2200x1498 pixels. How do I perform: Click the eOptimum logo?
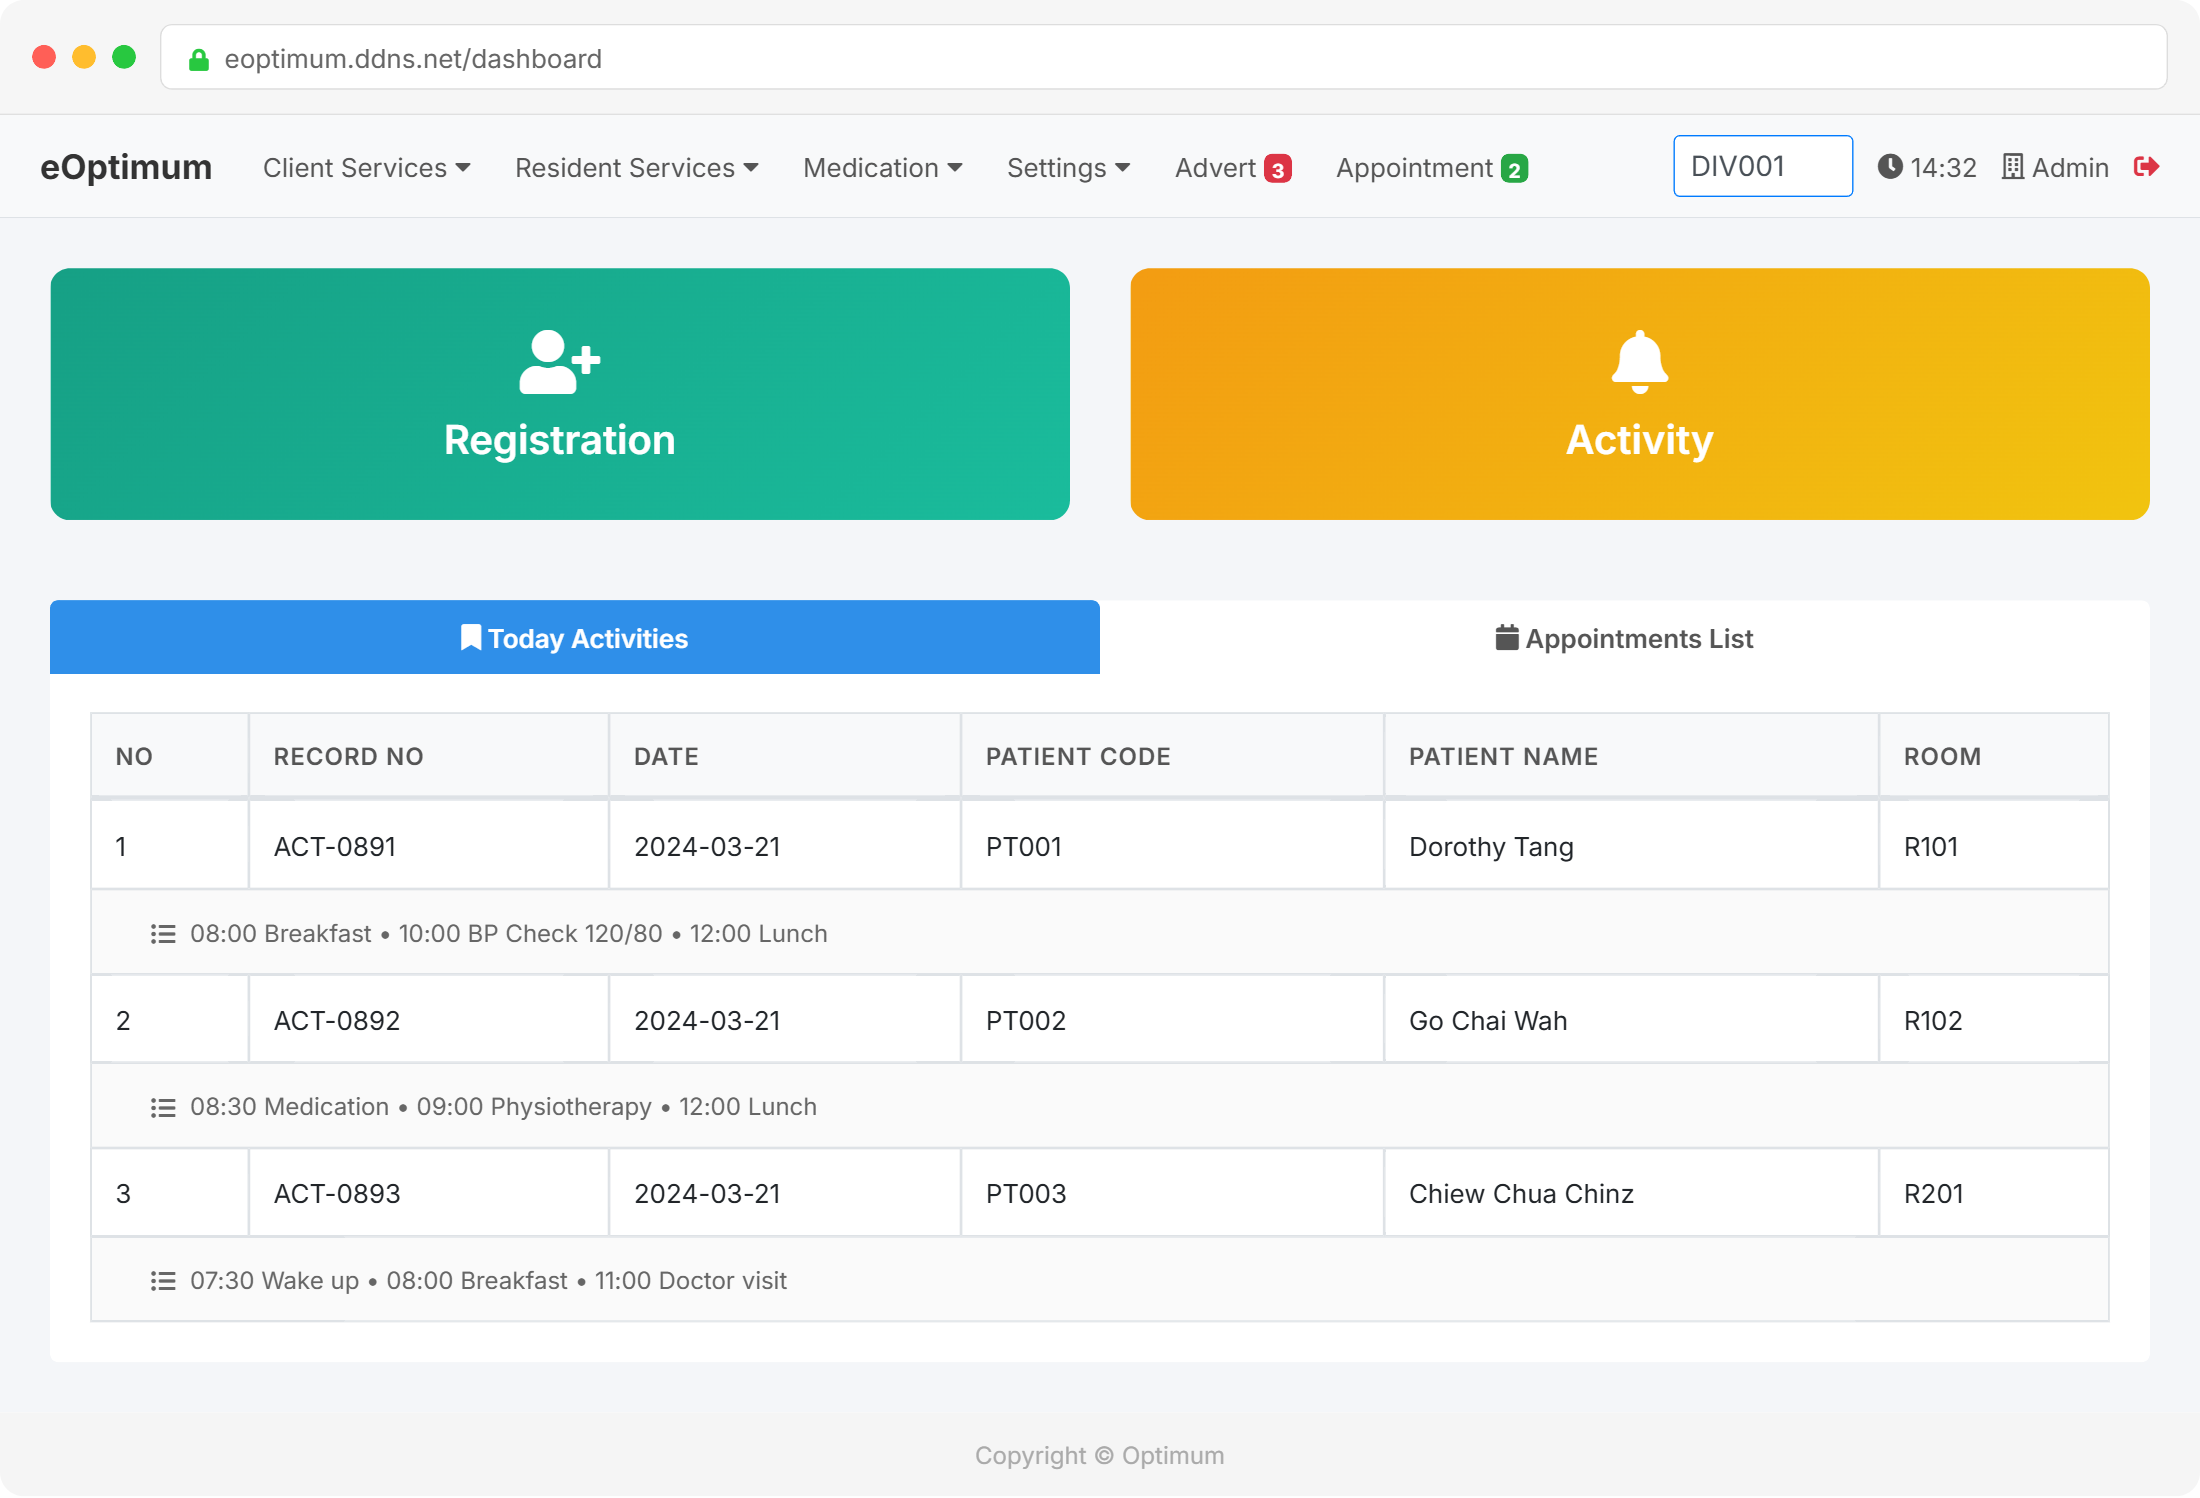tap(126, 166)
